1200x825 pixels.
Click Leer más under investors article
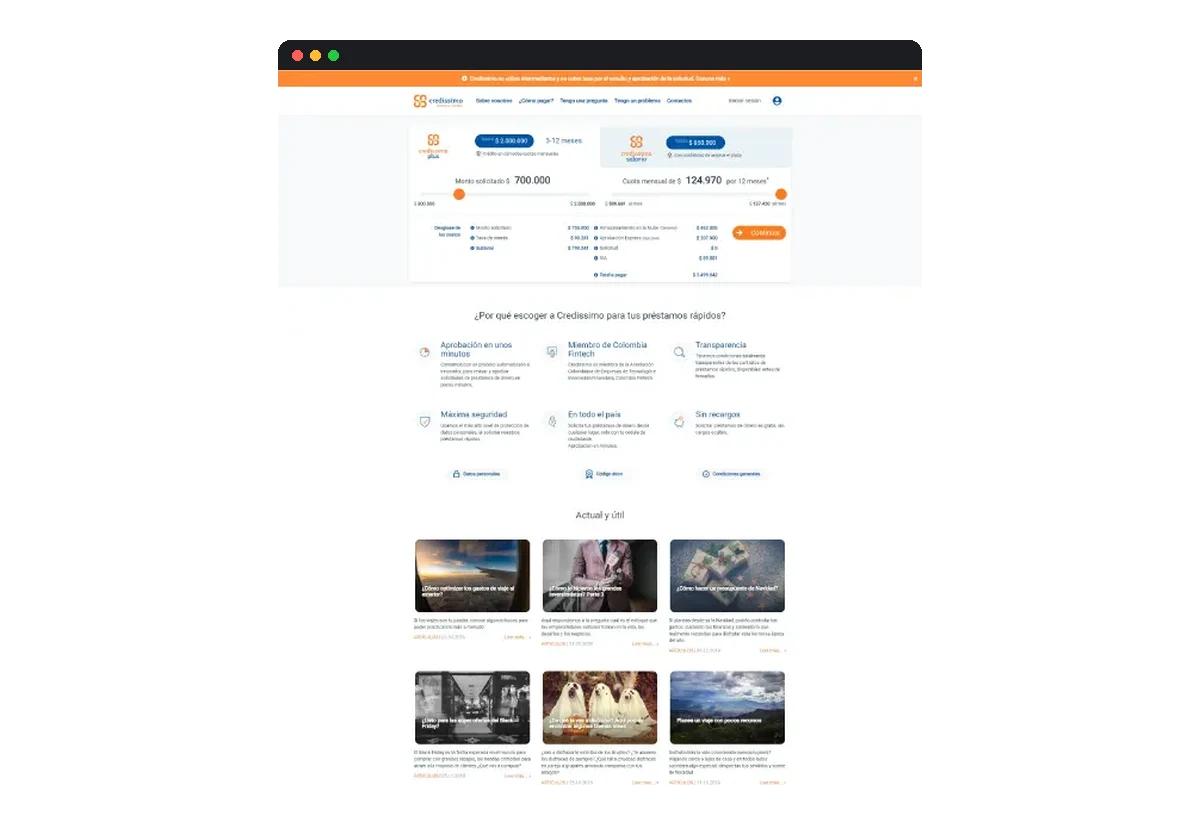point(645,644)
